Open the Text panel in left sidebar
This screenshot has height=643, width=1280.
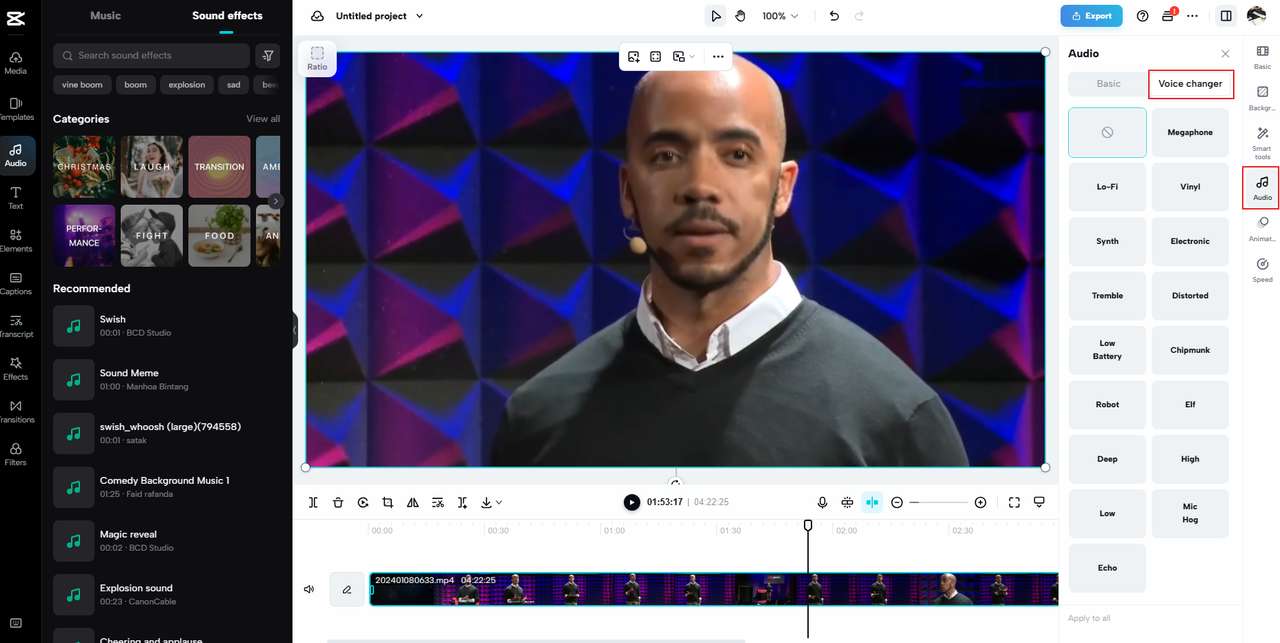tap(16, 197)
